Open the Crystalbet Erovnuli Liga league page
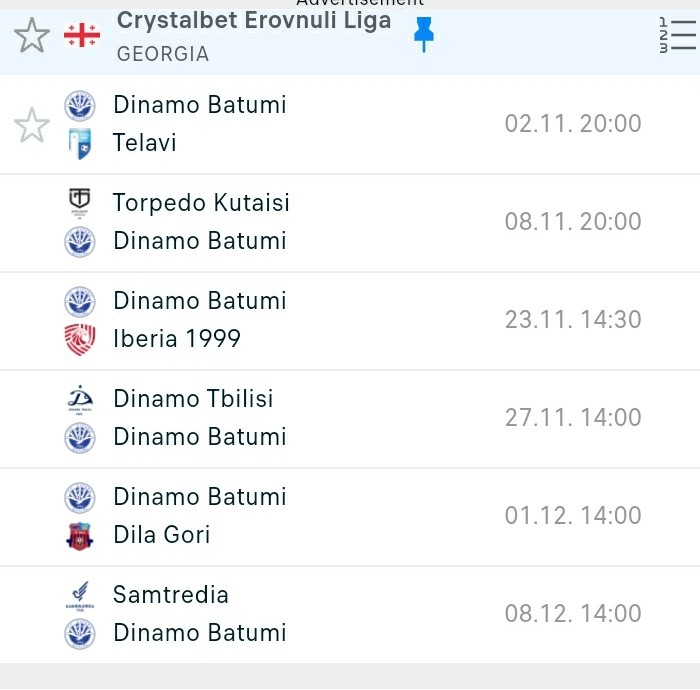The width and height of the screenshot is (700, 690). point(254,21)
